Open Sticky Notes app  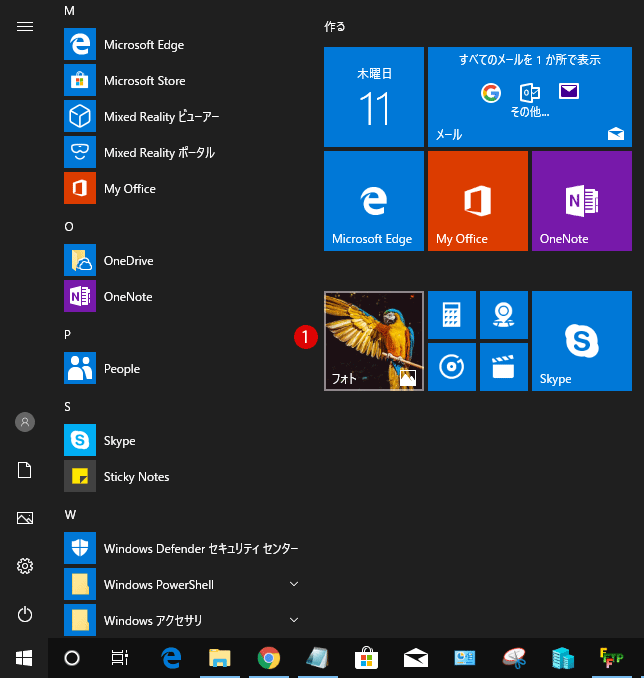click(x=182, y=476)
